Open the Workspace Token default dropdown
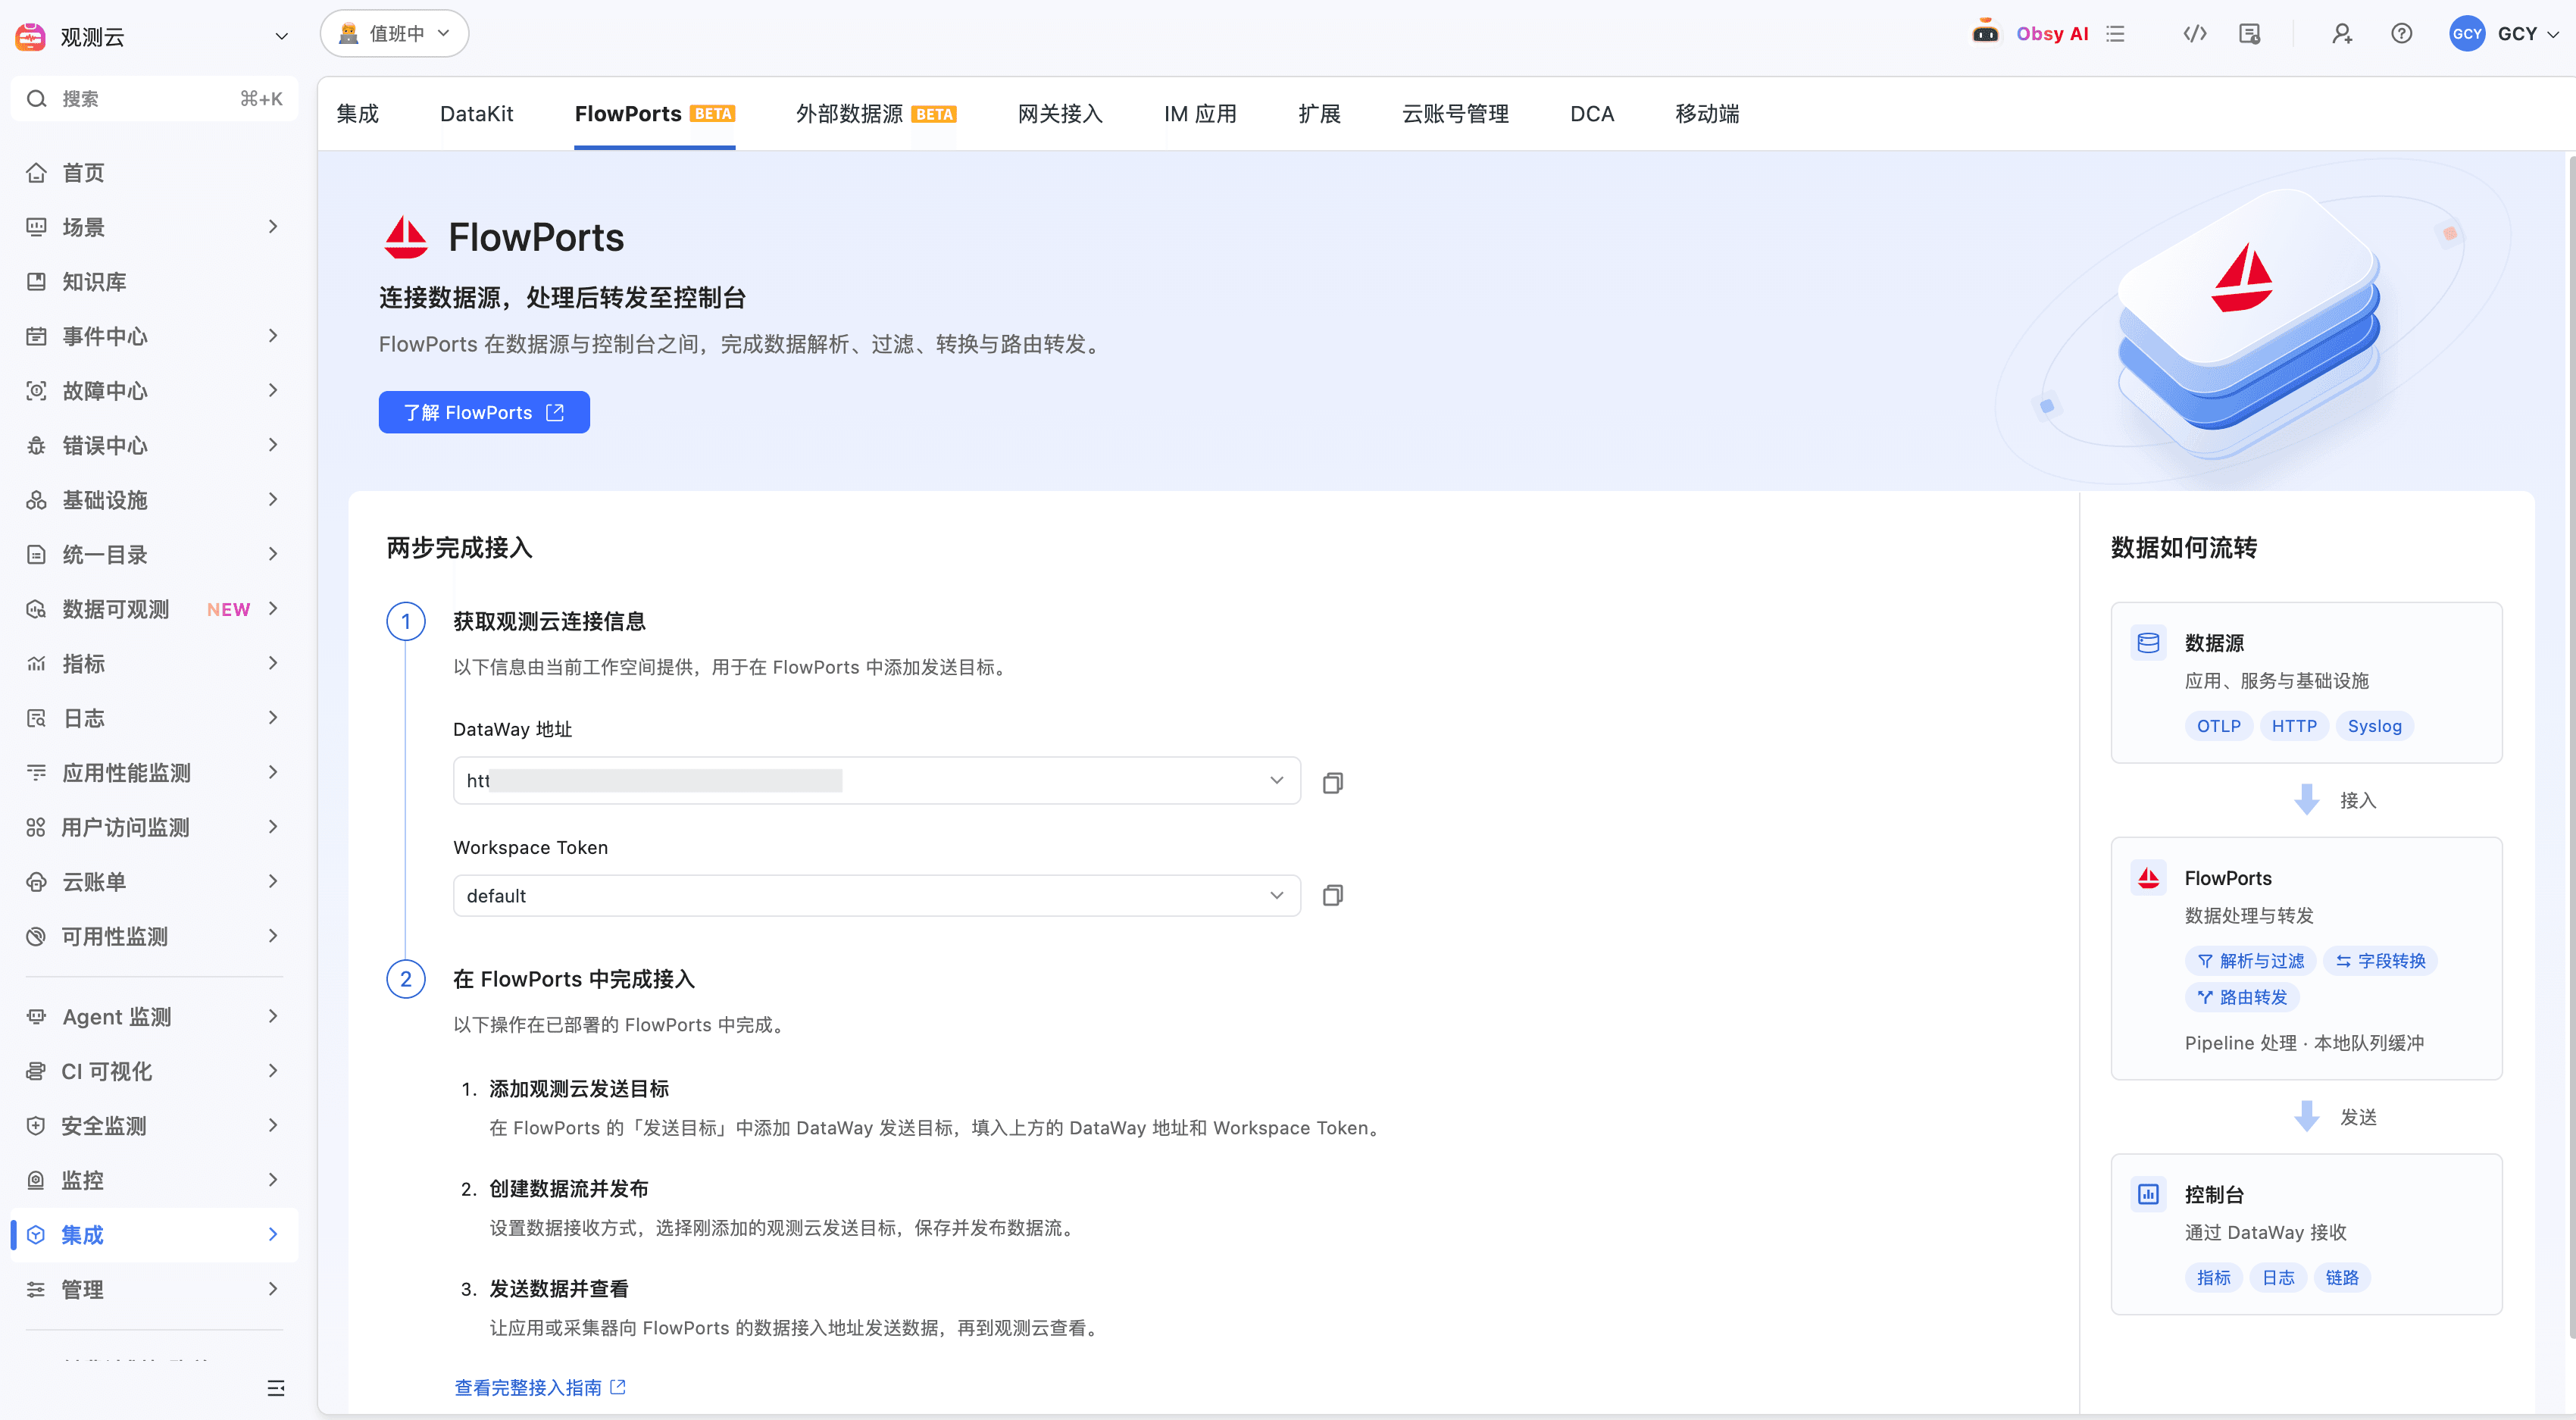The image size is (2576, 1420). (876, 896)
